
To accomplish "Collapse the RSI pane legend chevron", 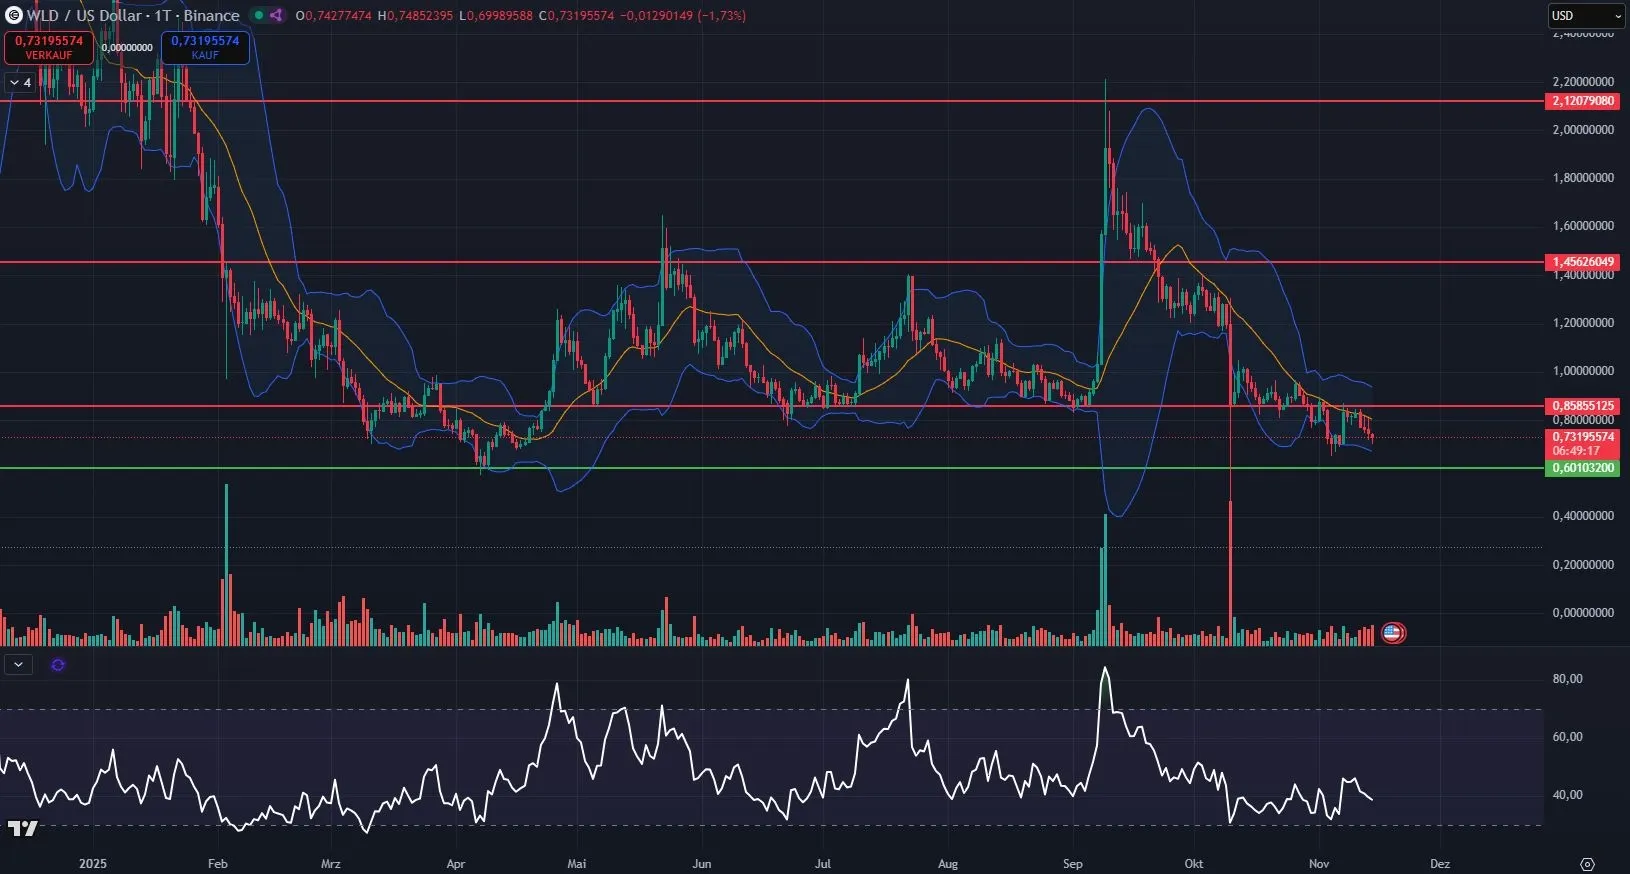I will 18,664.
